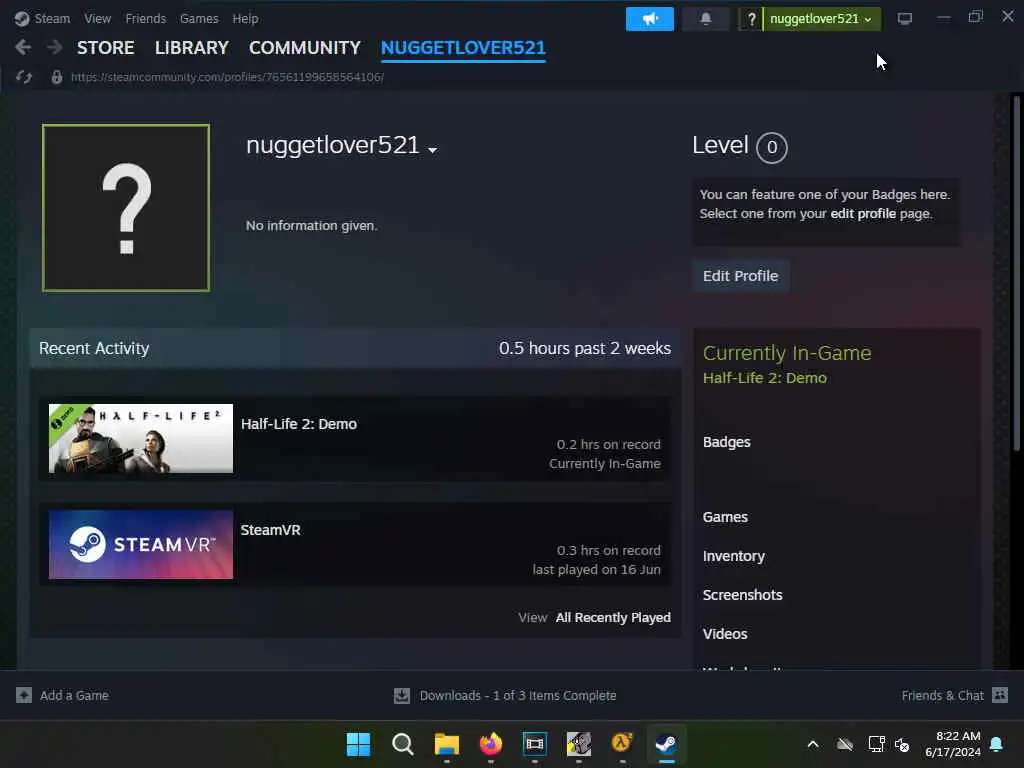View All Recently Played games

coord(613,617)
